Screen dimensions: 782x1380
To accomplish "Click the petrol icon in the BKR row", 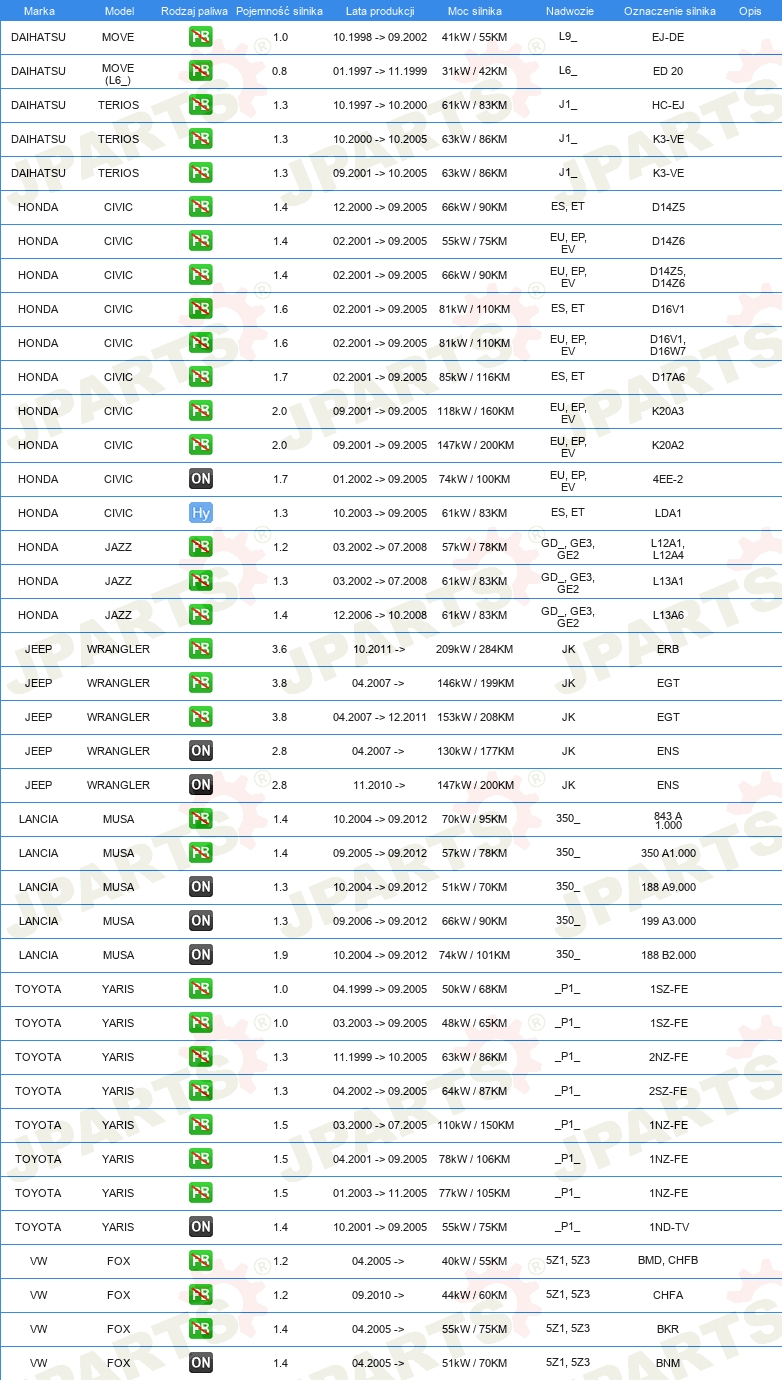I will pos(201,1329).
